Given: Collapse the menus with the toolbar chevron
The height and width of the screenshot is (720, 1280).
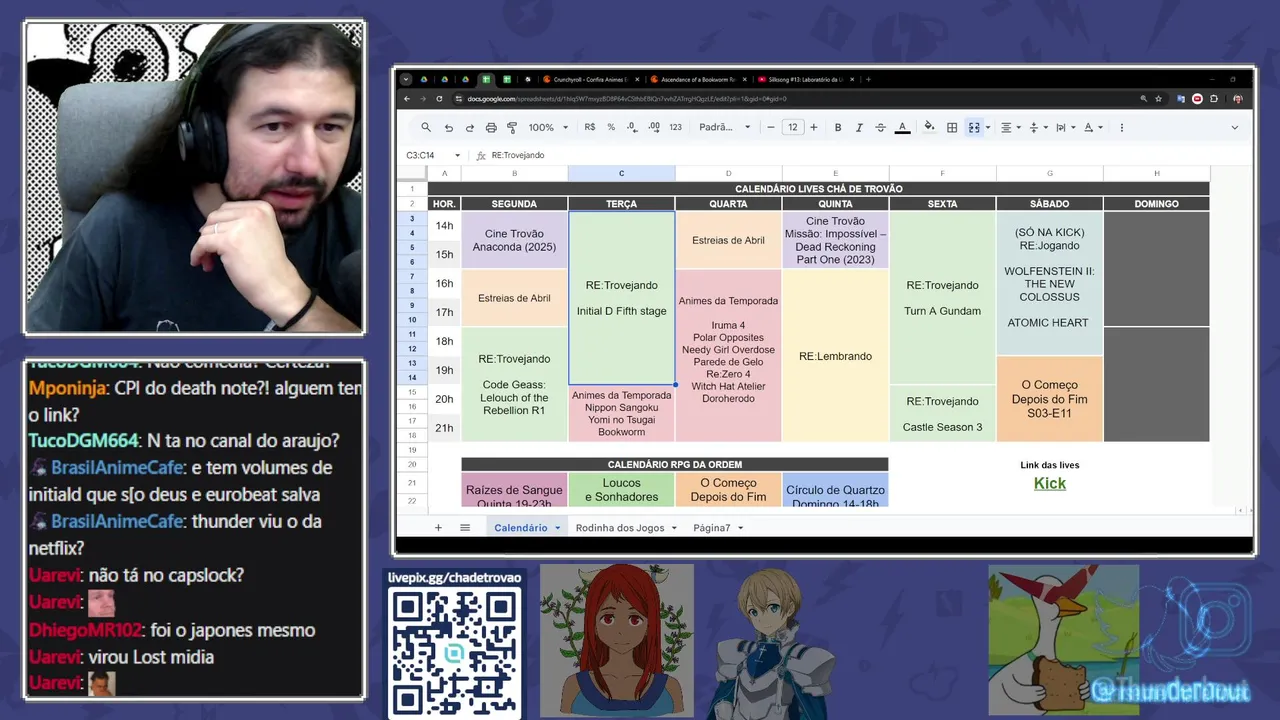Looking at the screenshot, I should (x=1234, y=127).
